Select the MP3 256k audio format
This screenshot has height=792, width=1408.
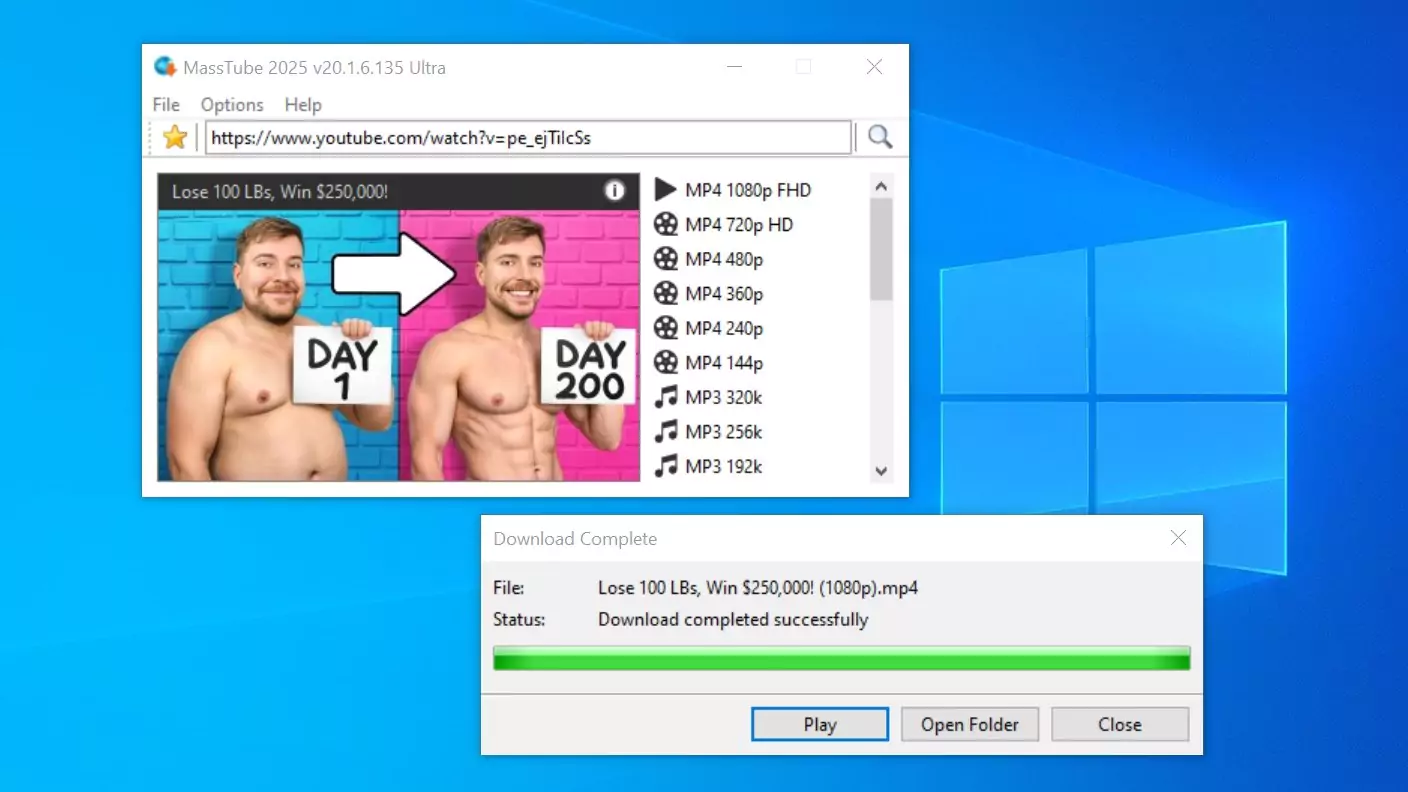tap(724, 432)
